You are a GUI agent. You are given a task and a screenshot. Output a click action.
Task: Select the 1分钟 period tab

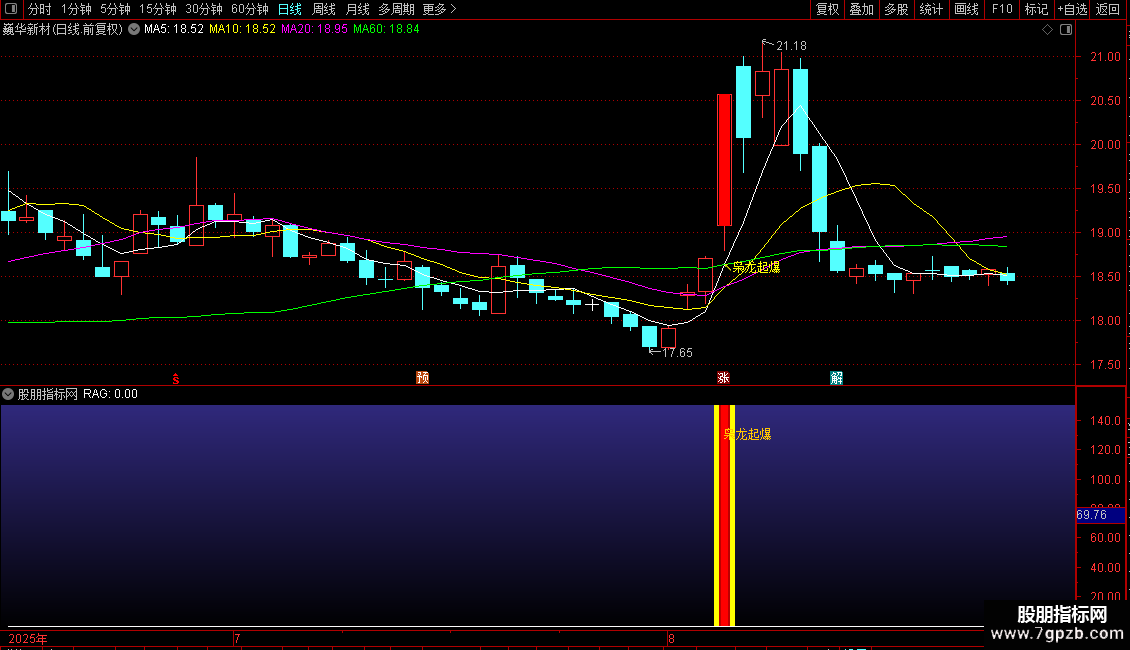click(x=76, y=9)
